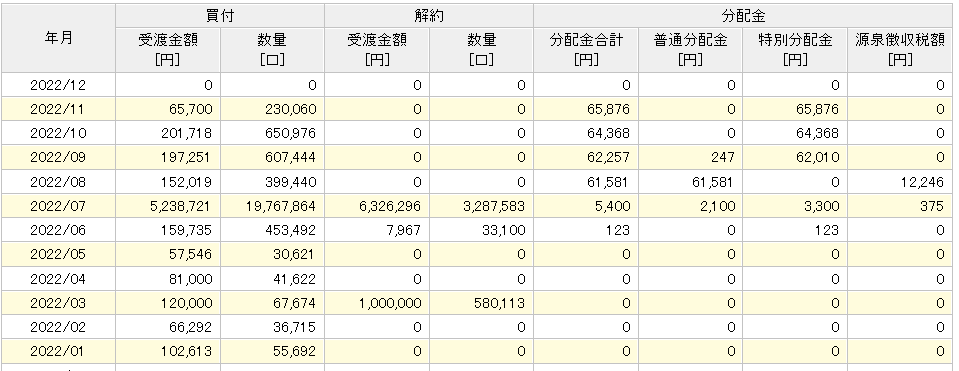The image size is (959, 371).
Task: Click the 分配金合計 column header
Action: pyautogui.click(x=586, y=50)
